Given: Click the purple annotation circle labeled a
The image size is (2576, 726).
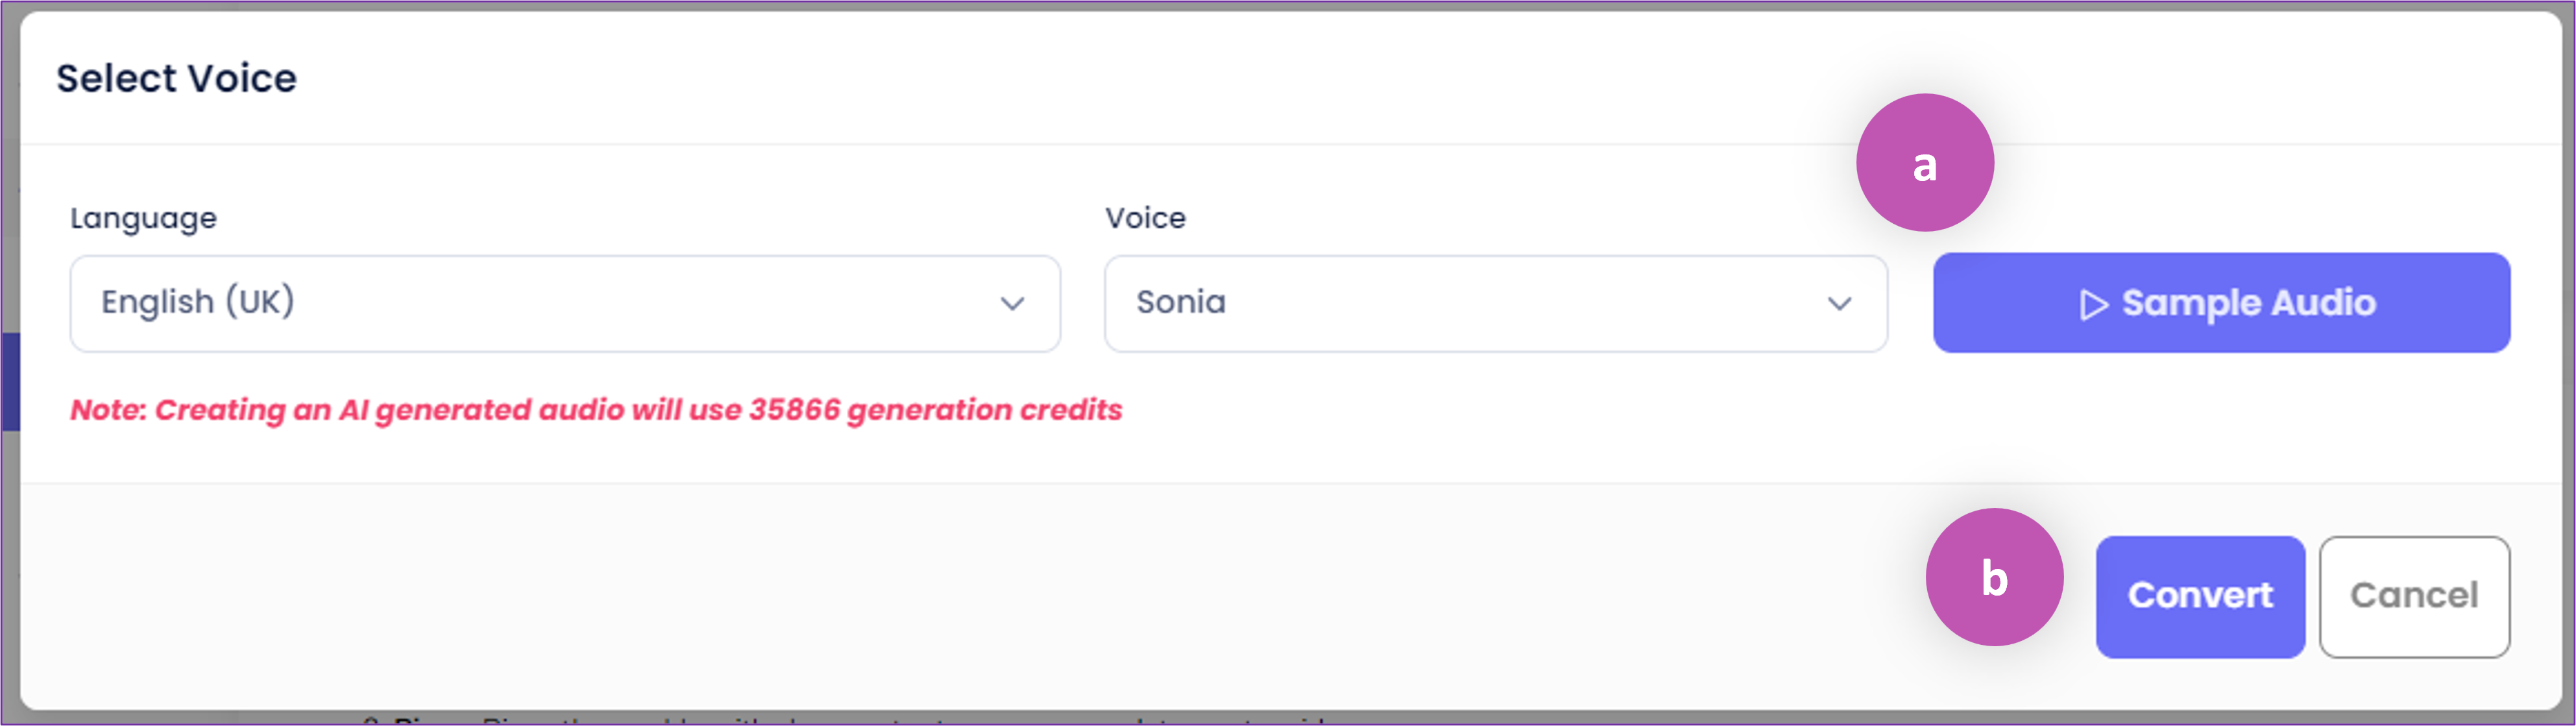Looking at the screenshot, I should point(1925,162).
